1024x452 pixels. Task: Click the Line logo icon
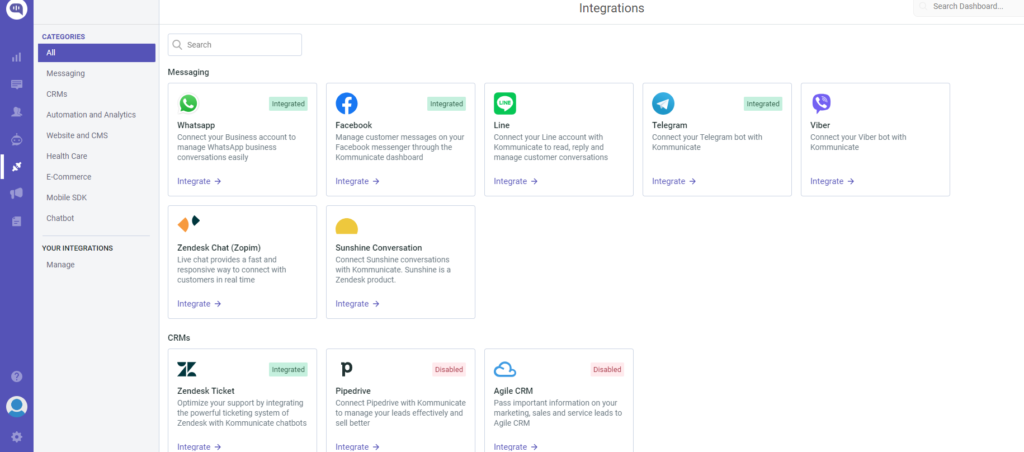pos(505,103)
